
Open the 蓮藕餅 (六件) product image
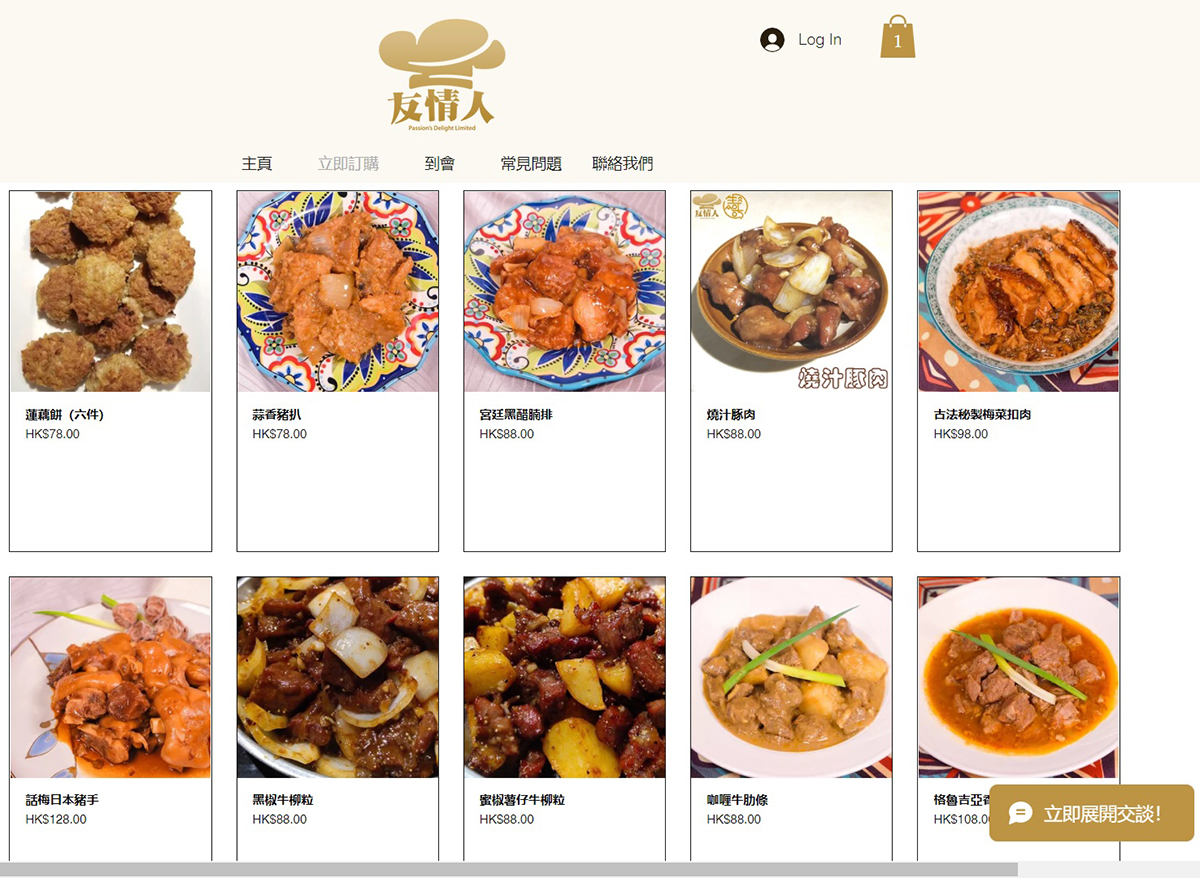pos(110,291)
